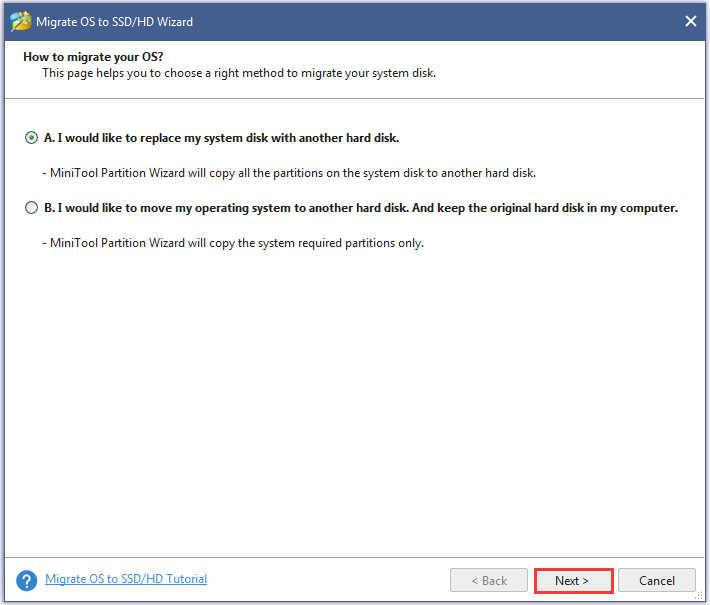Click the Cancel button
The image size is (710, 605).
(657, 581)
